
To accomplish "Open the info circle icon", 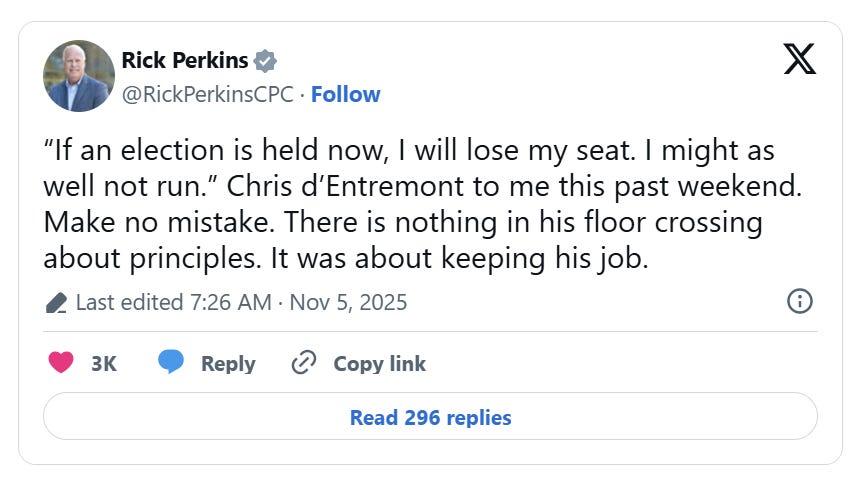I will (800, 301).
